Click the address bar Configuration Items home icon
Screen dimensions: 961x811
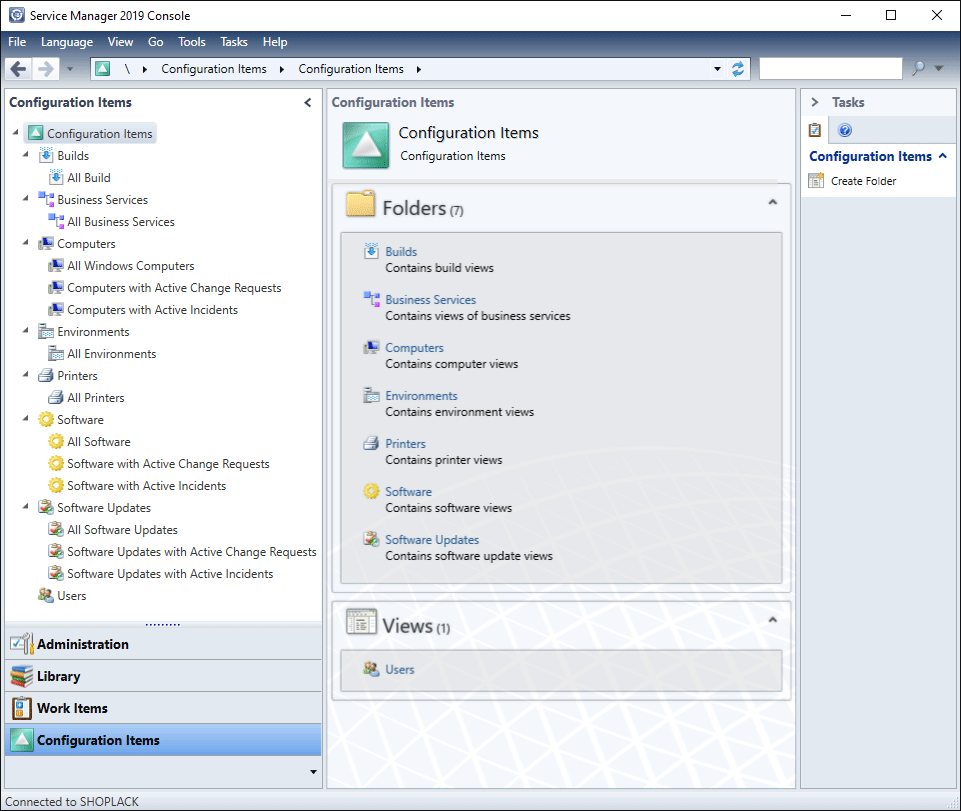[102, 69]
